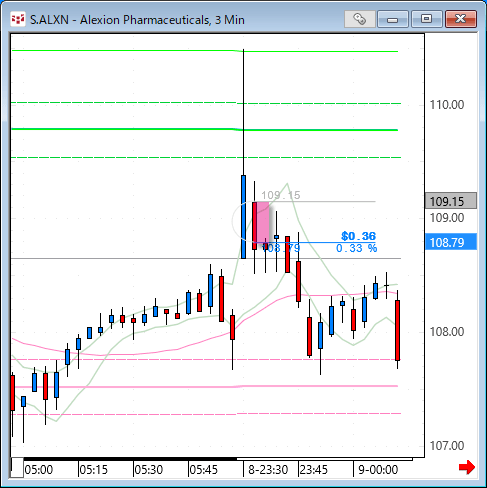Click the 05:00 time axis label
Screen dimensions: 487x488
[x=39, y=470]
